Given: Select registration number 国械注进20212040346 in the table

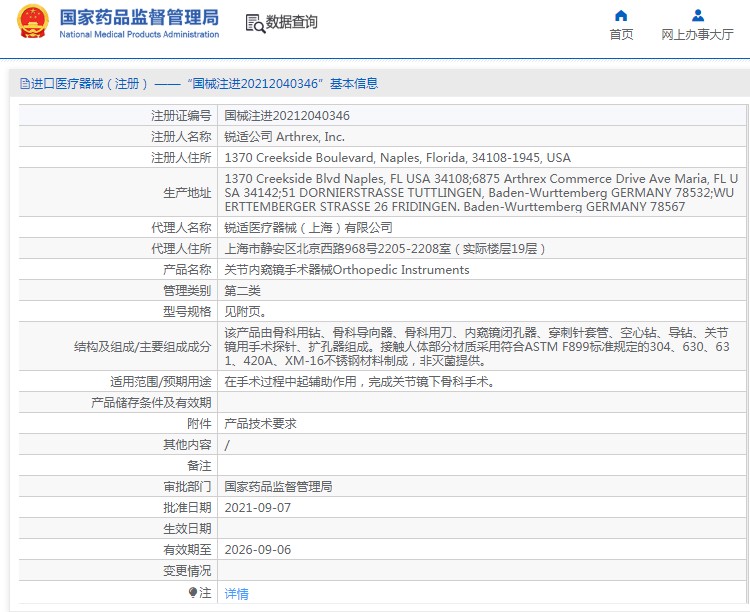Looking at the screenshot, I should tap(287, 115).
